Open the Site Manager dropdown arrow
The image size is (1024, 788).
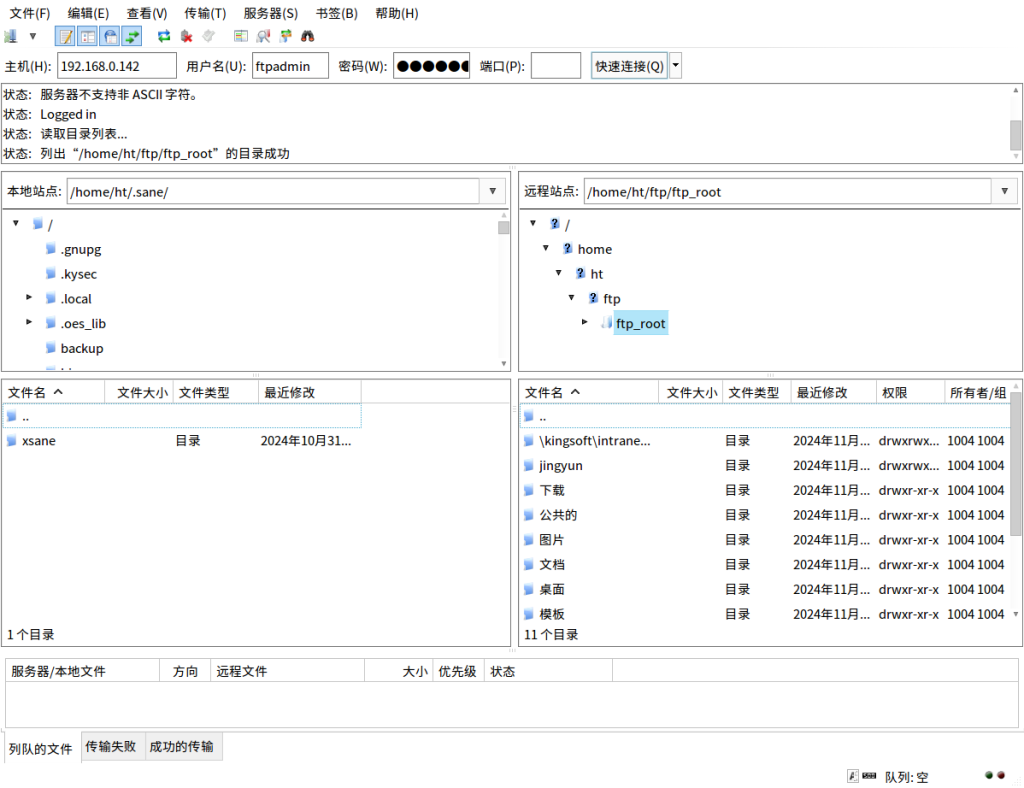(x=32, y=37)
